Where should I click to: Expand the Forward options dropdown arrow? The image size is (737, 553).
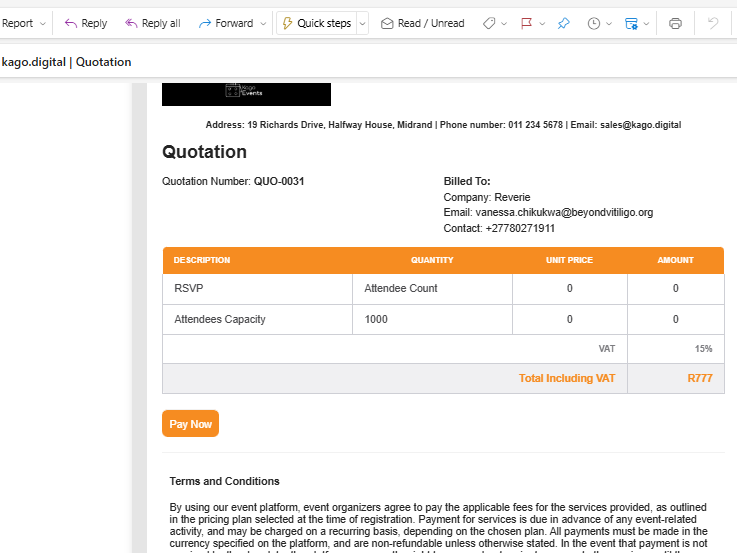click(263, 23)
